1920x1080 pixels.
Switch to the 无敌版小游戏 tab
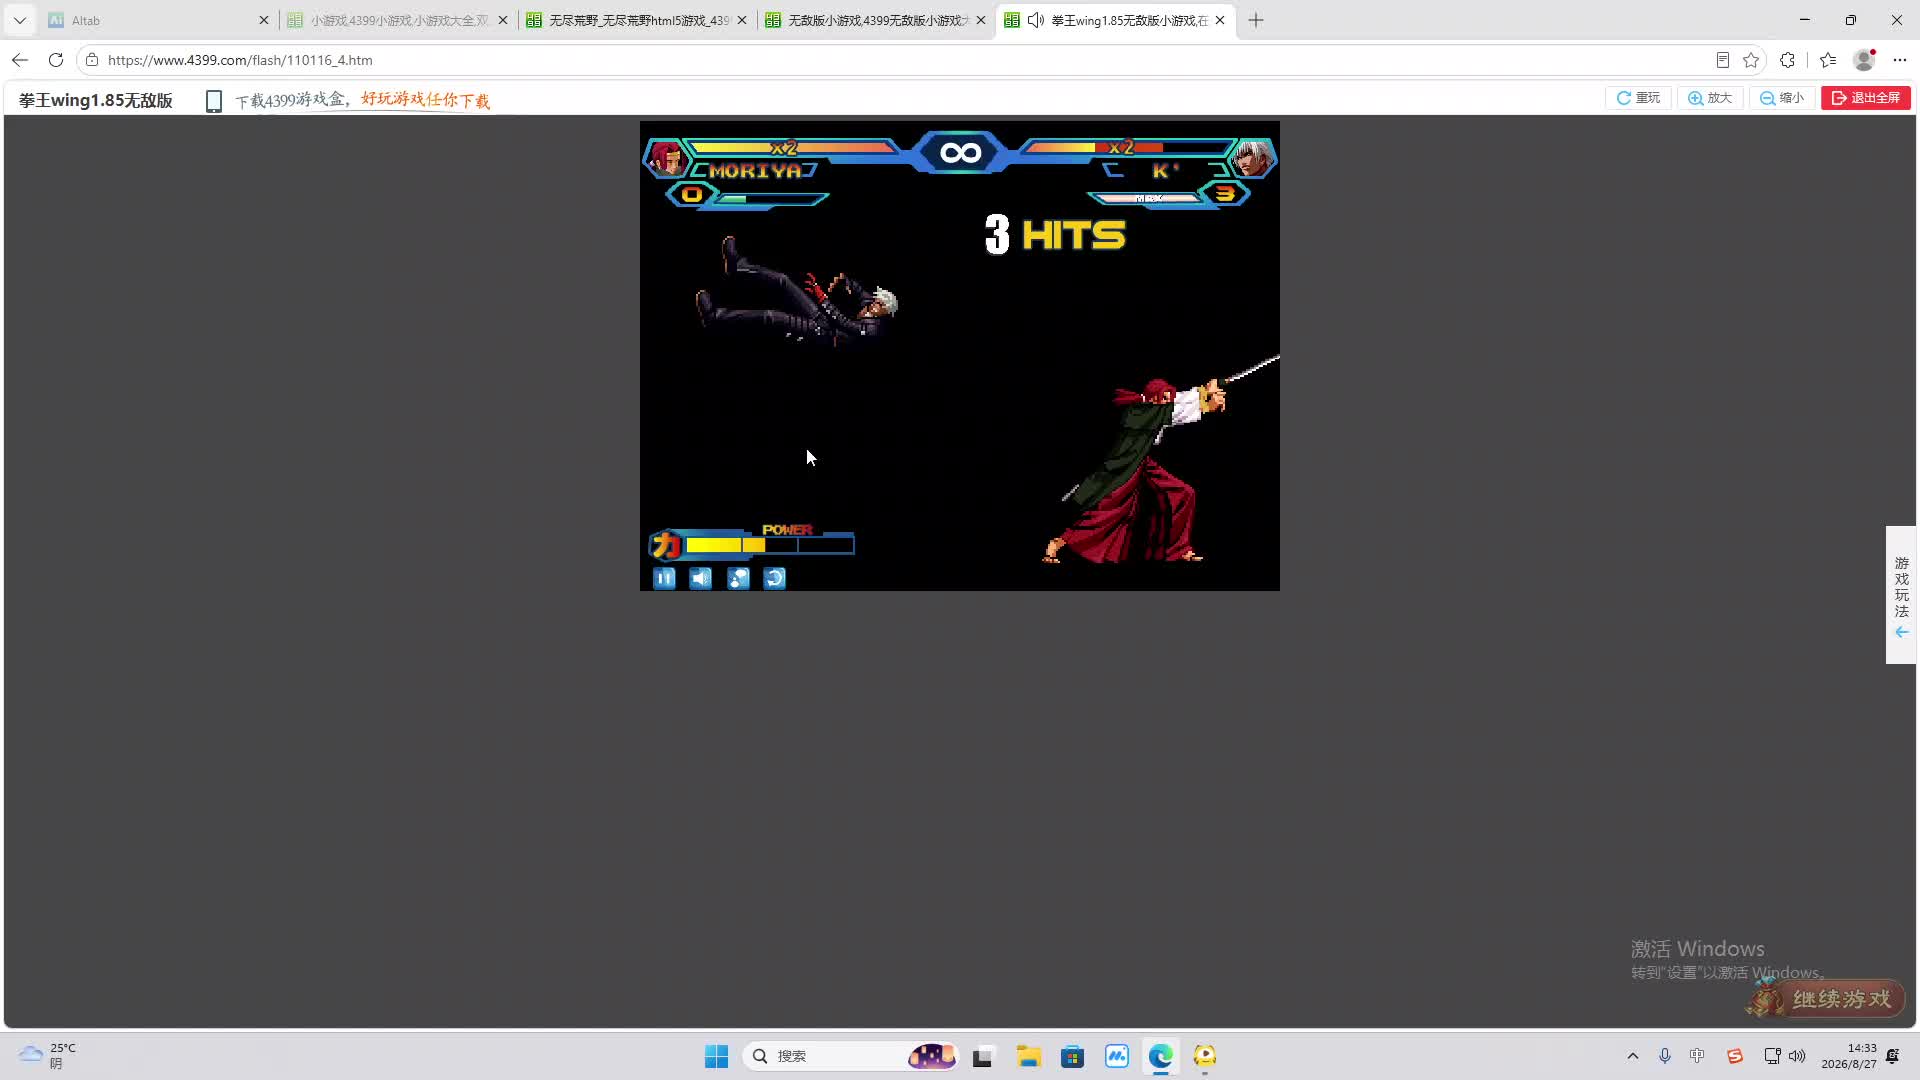coord(876,20)
